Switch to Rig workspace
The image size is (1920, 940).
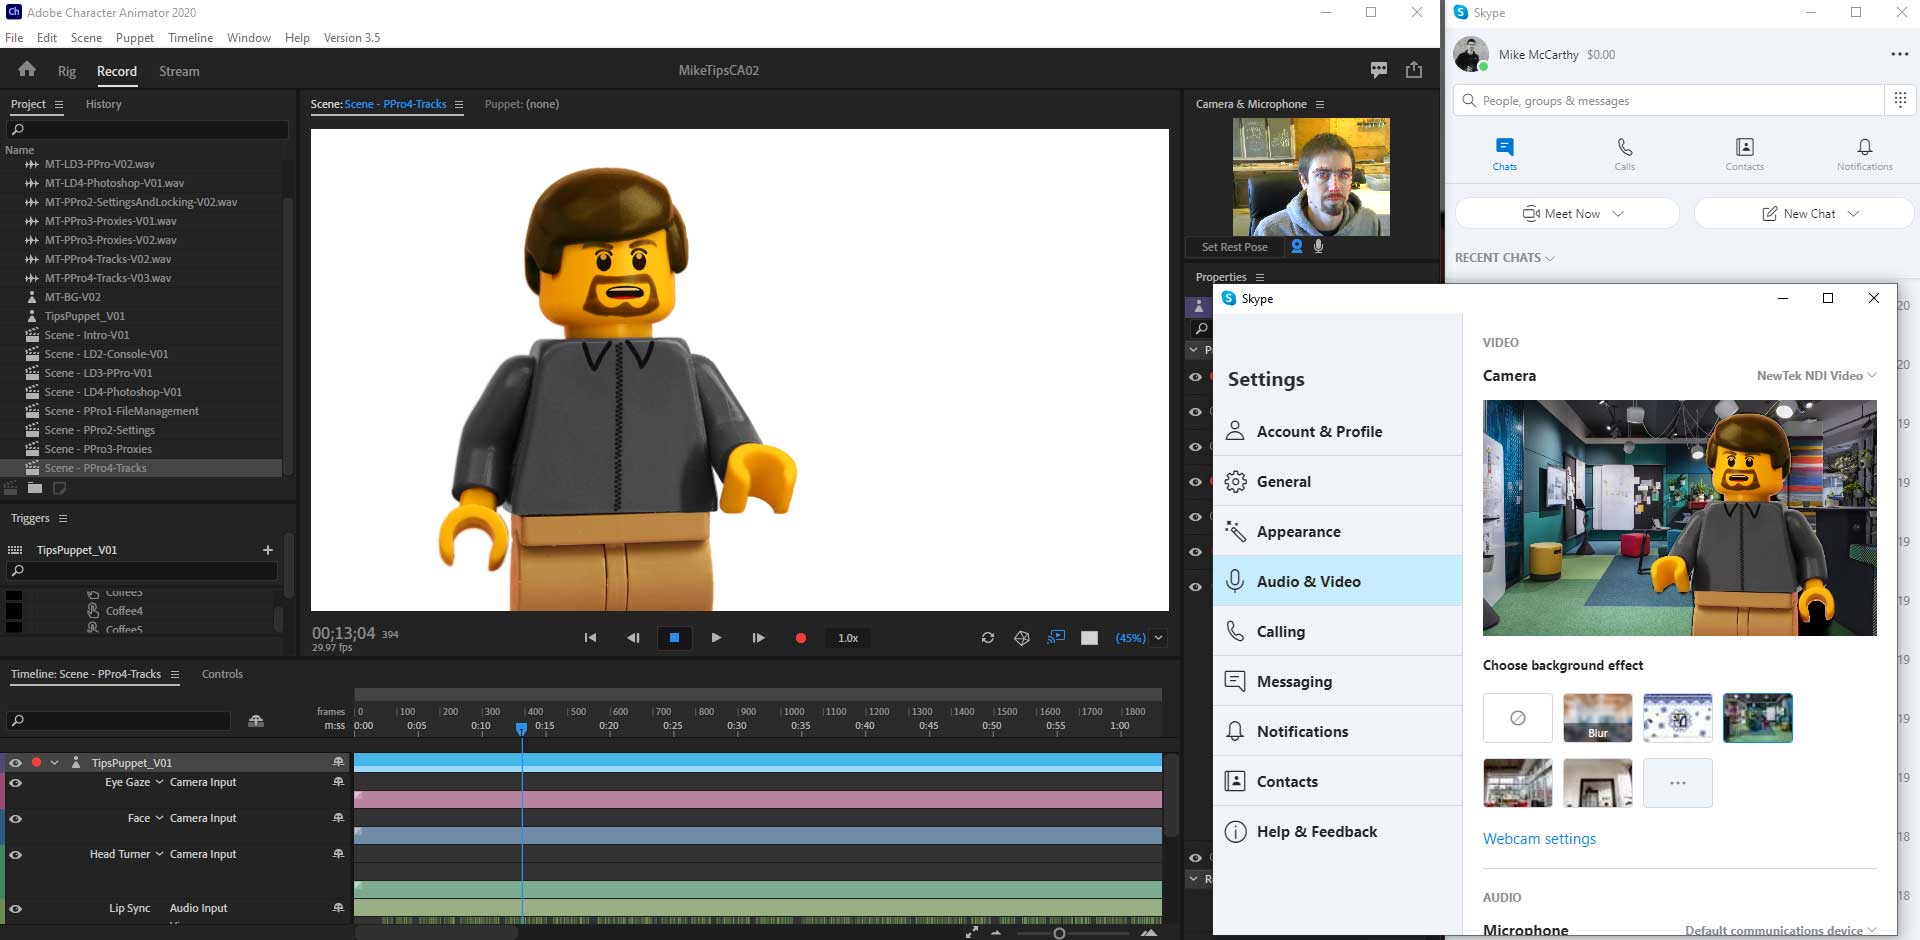(66, 71)
